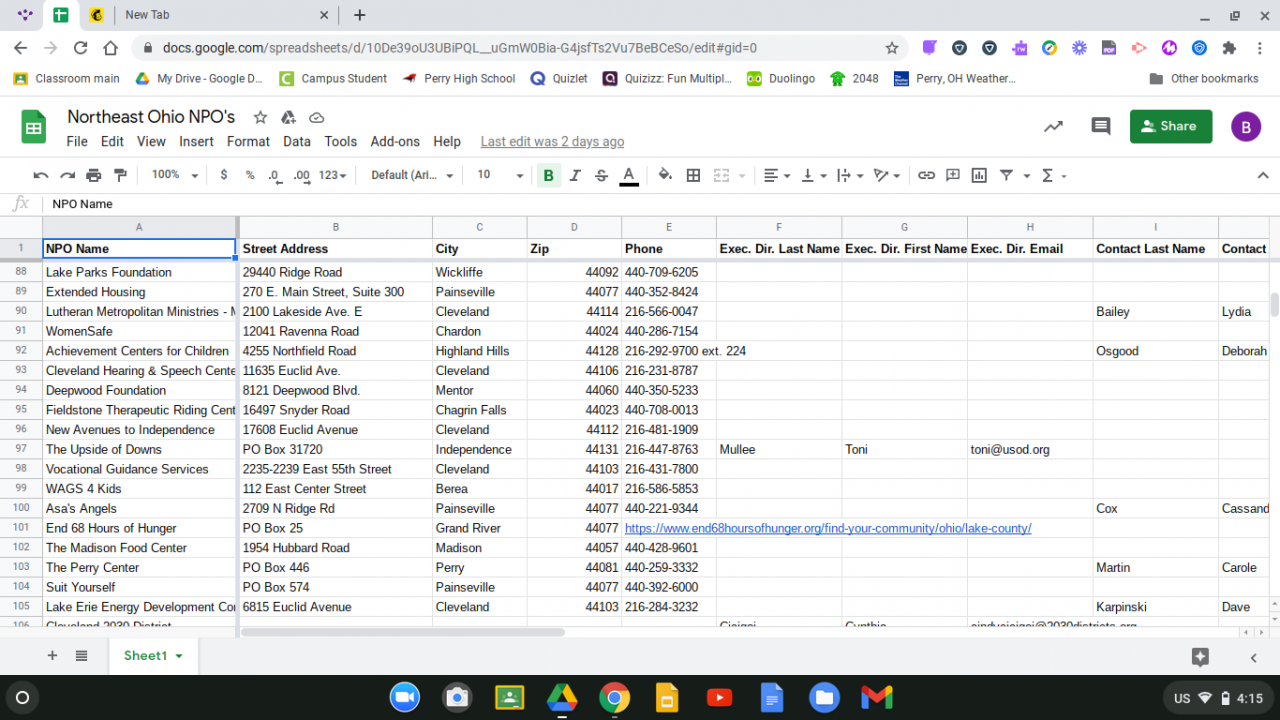Click the Insert chart icon

point(979,175)
